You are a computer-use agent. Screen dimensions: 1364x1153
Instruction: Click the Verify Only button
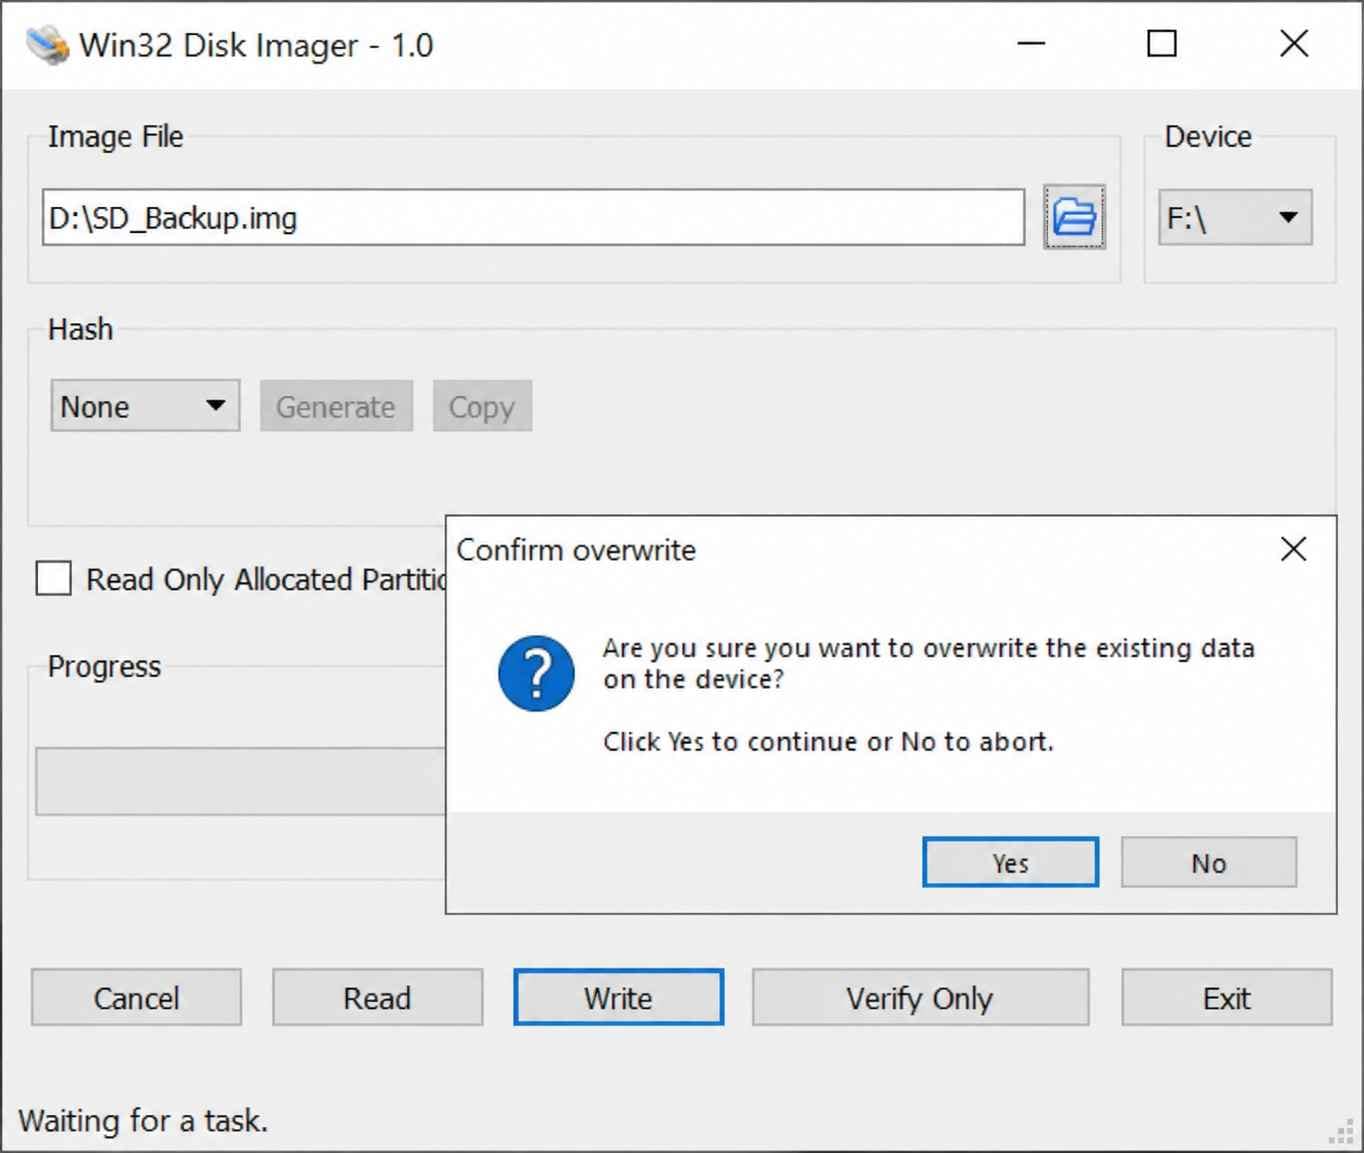pyautogui.click(x=920, y=997)
